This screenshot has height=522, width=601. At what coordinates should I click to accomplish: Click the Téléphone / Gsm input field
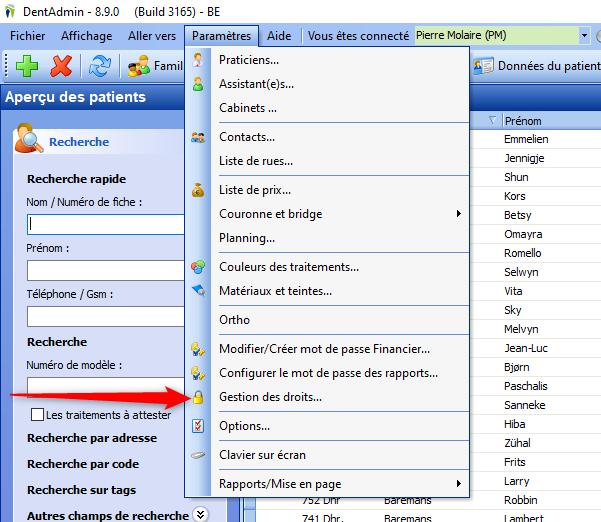[x=106, y=316]
